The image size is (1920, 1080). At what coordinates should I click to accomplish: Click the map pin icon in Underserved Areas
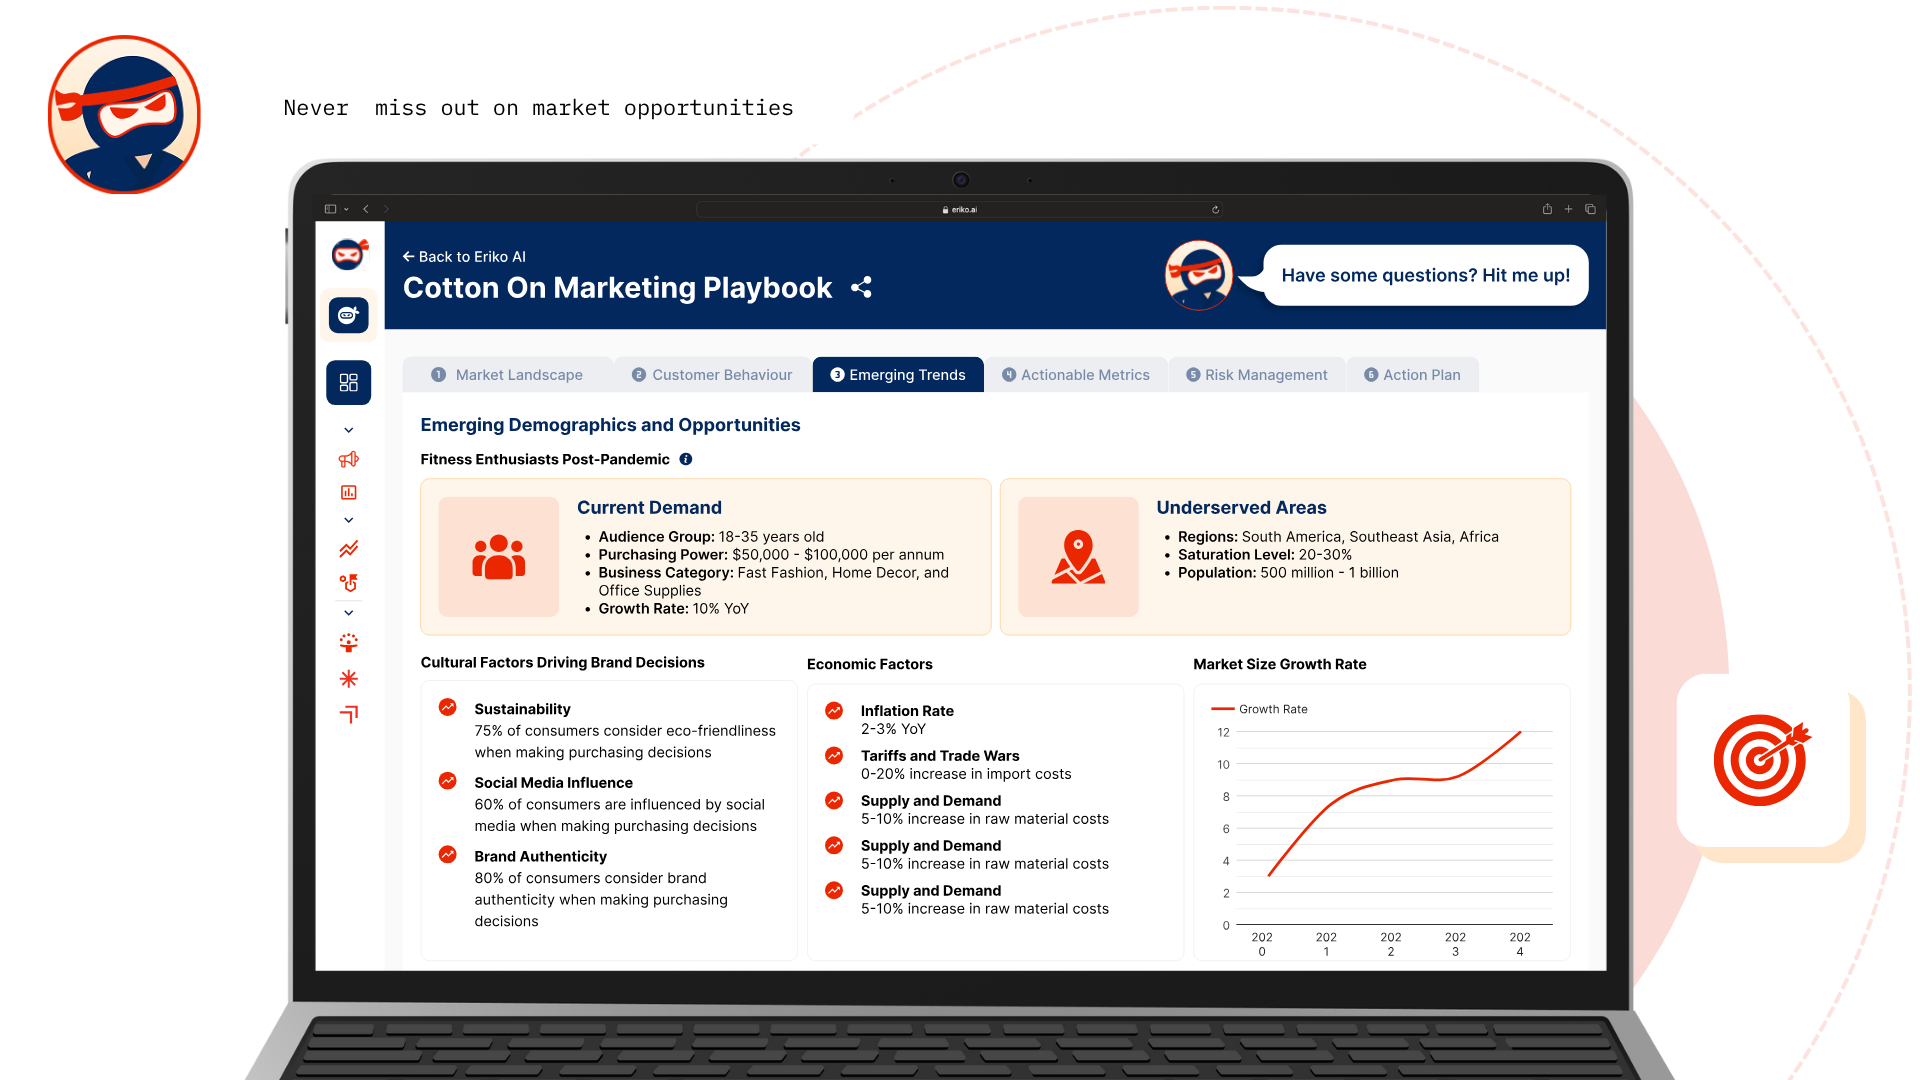coord(1078,557)
